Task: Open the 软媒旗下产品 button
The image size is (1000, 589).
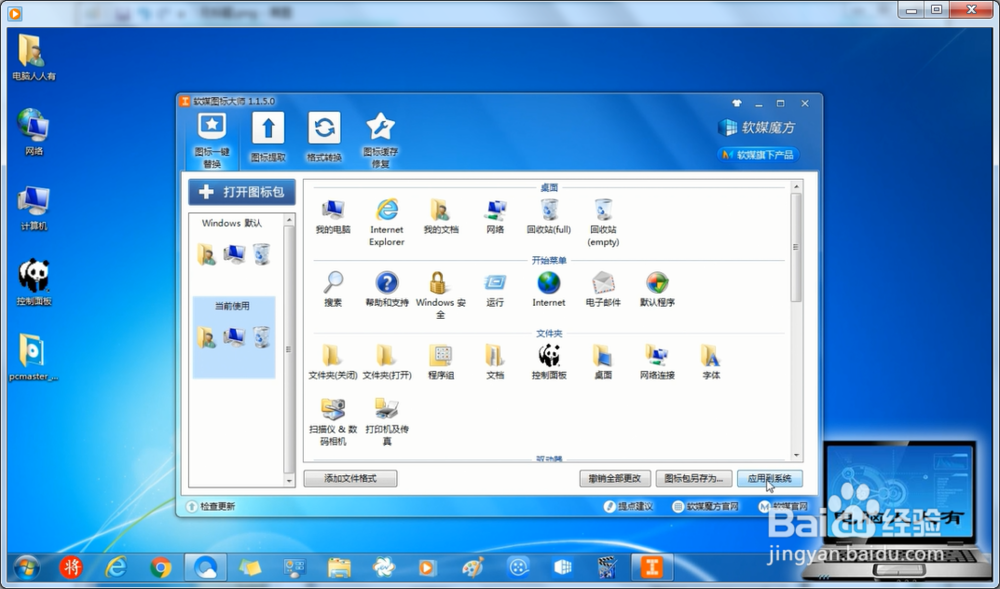Action: click(x=758, y=154)
